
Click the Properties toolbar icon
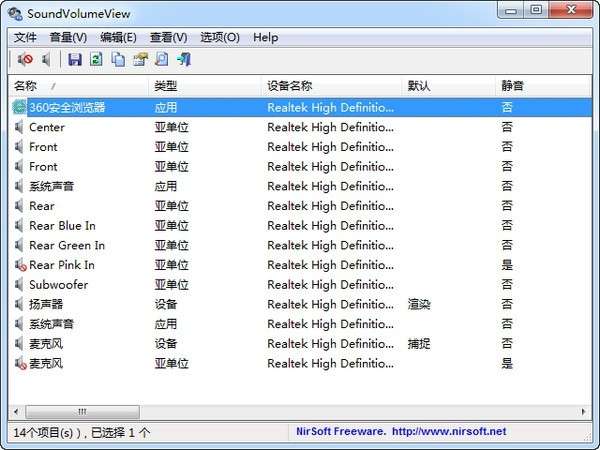point(140,59)
